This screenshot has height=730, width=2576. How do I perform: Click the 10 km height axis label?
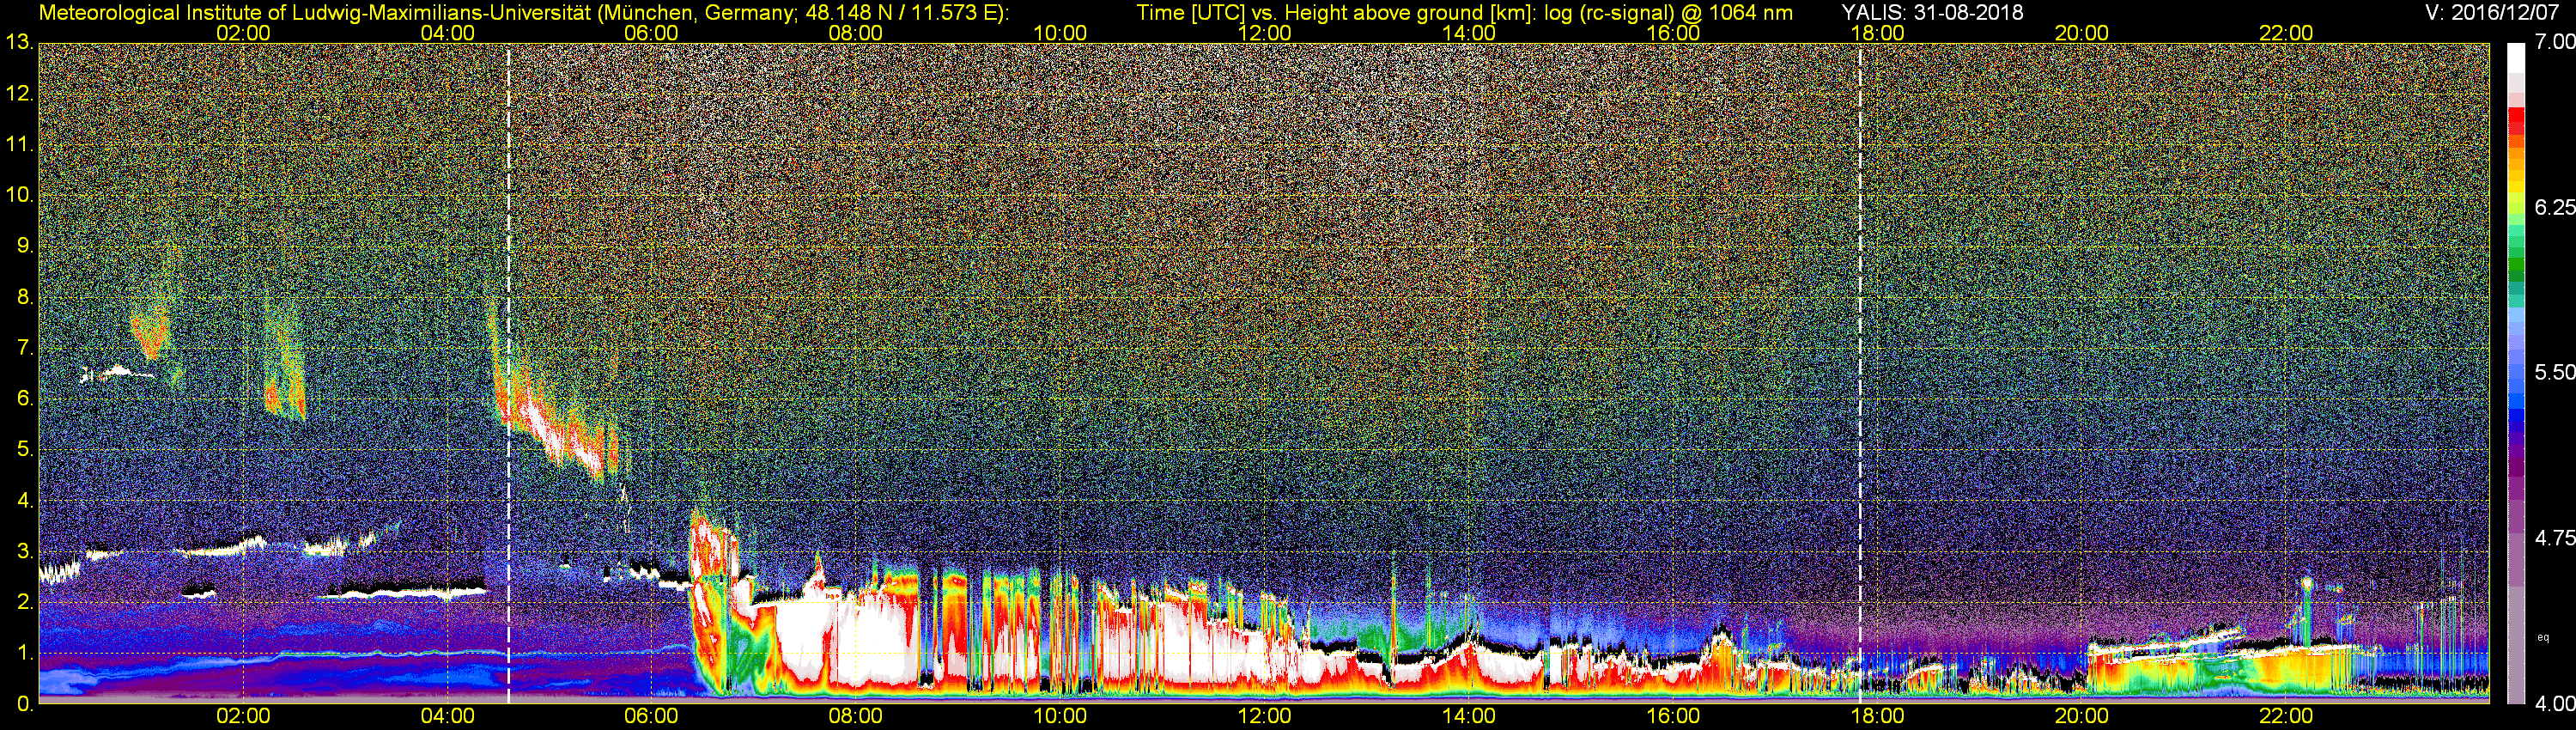click(x=19, y=195)
